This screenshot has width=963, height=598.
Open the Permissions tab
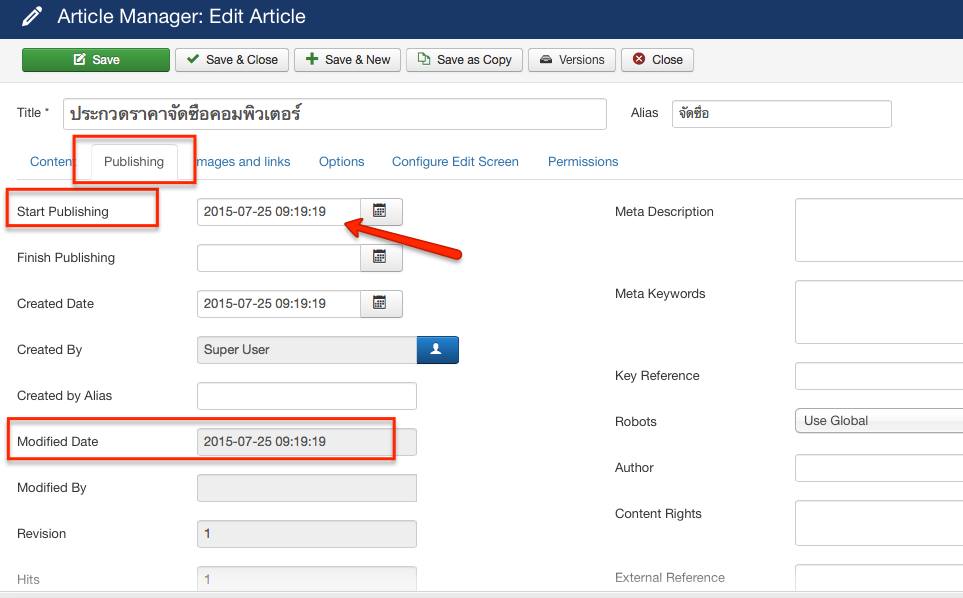click(x=583, y=162)
